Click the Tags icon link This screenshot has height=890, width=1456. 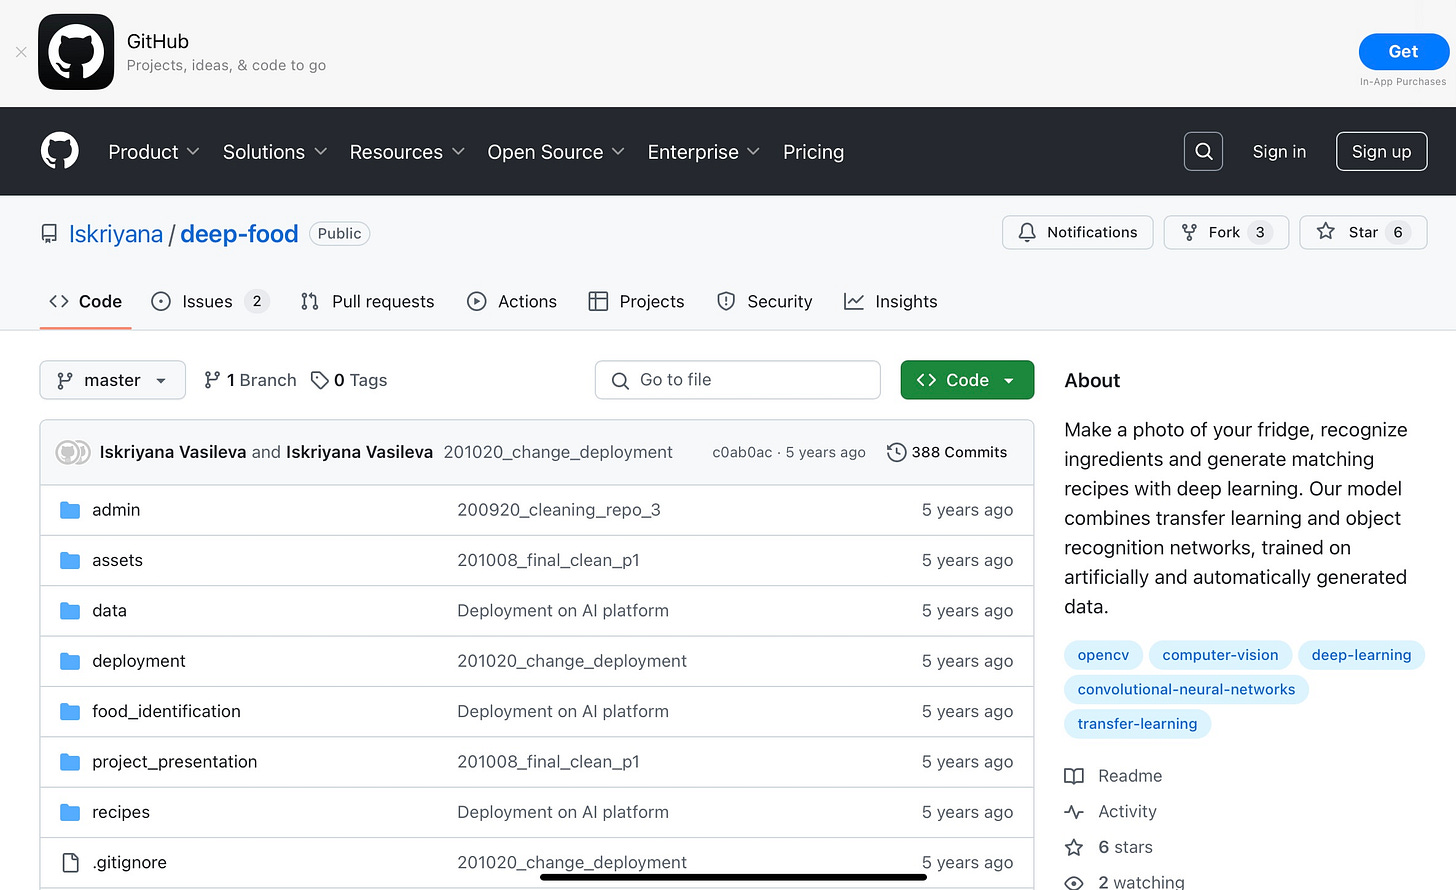(320, 380)
